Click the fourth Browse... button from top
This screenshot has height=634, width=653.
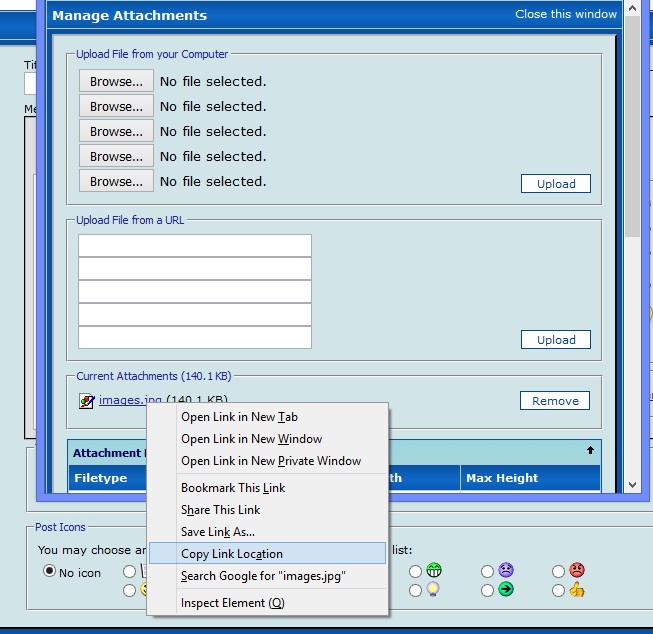[x=116, y=156]
